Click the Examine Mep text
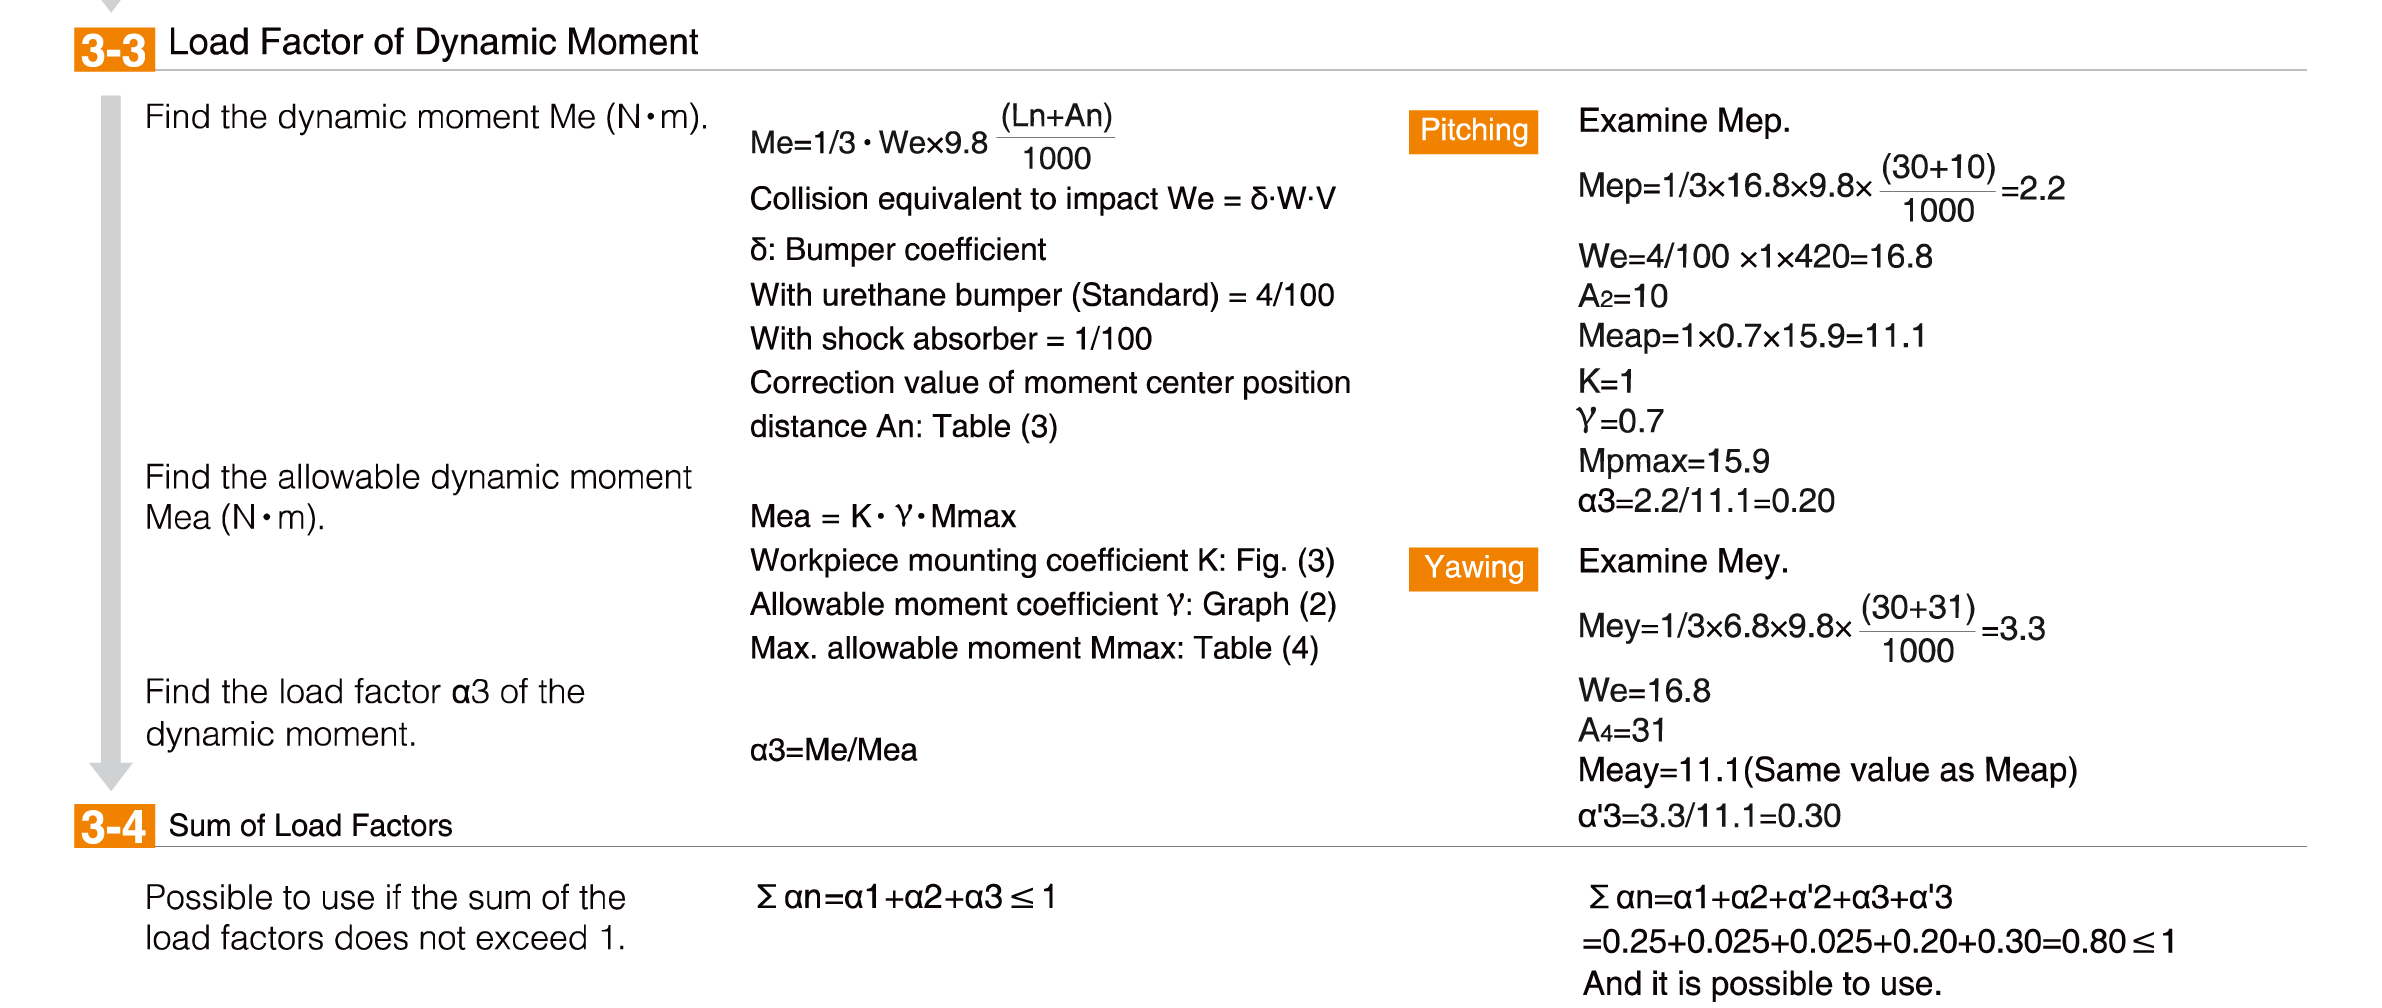The image size is (2382, 1008). (x=1684, y=121)
